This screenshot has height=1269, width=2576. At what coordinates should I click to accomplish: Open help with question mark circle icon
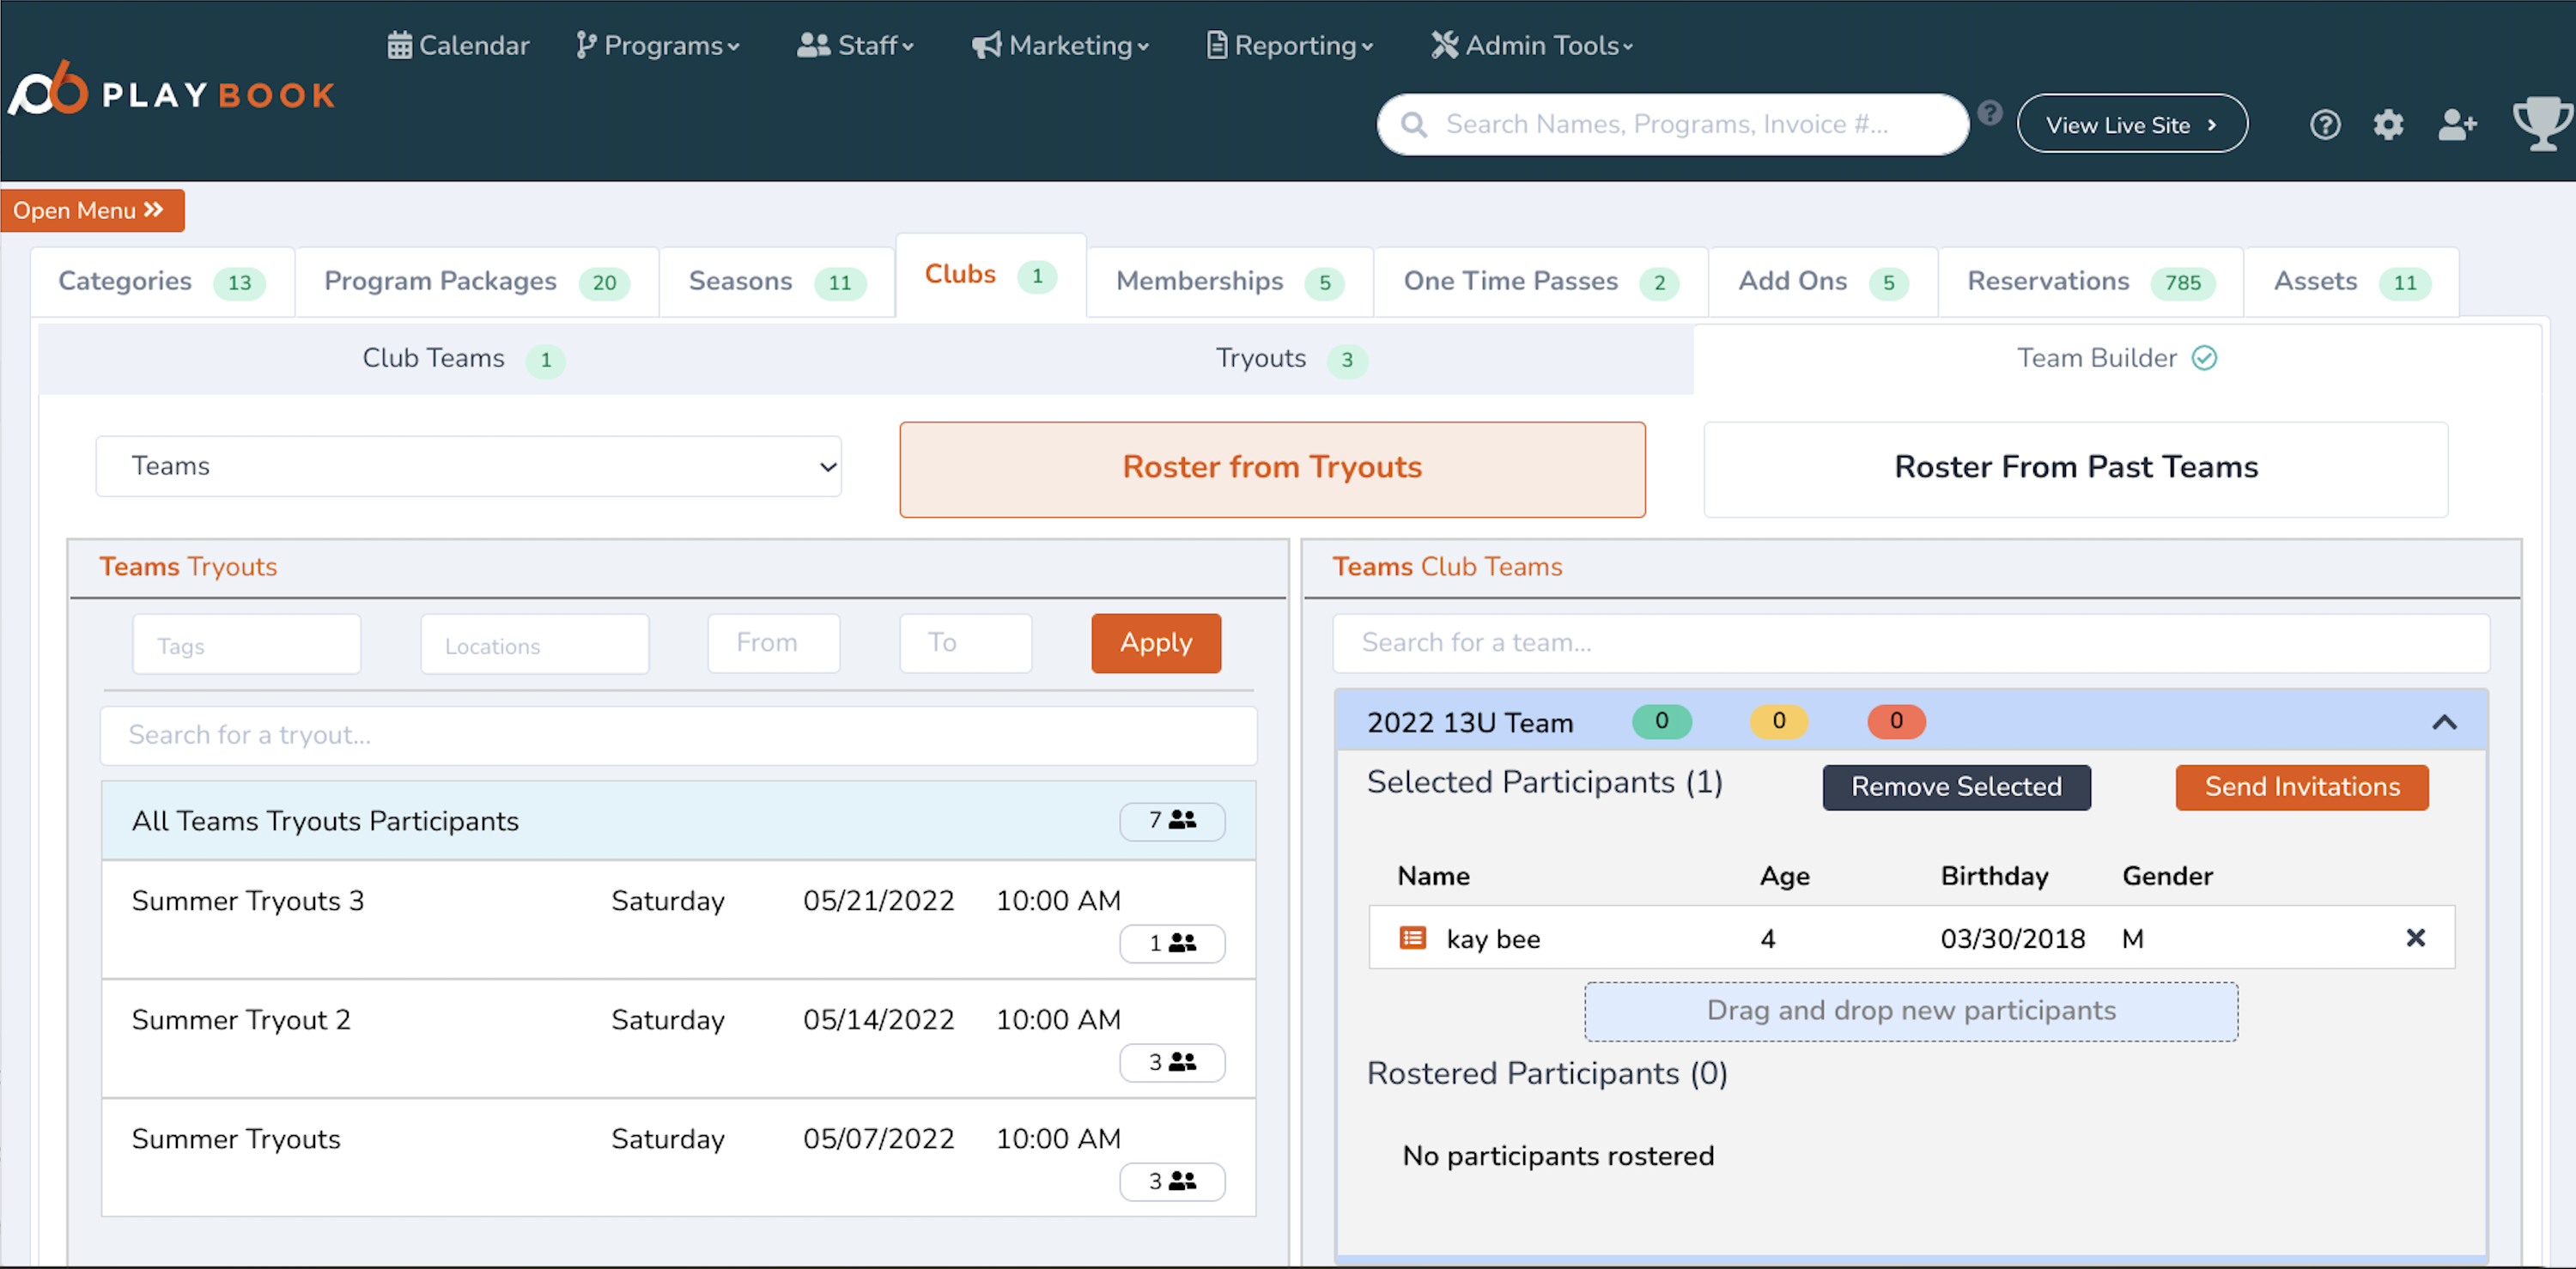[2325, 125]
